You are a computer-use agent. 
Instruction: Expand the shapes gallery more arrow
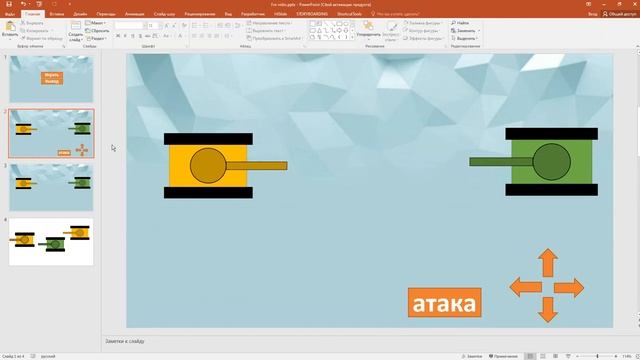click(353, 37)
